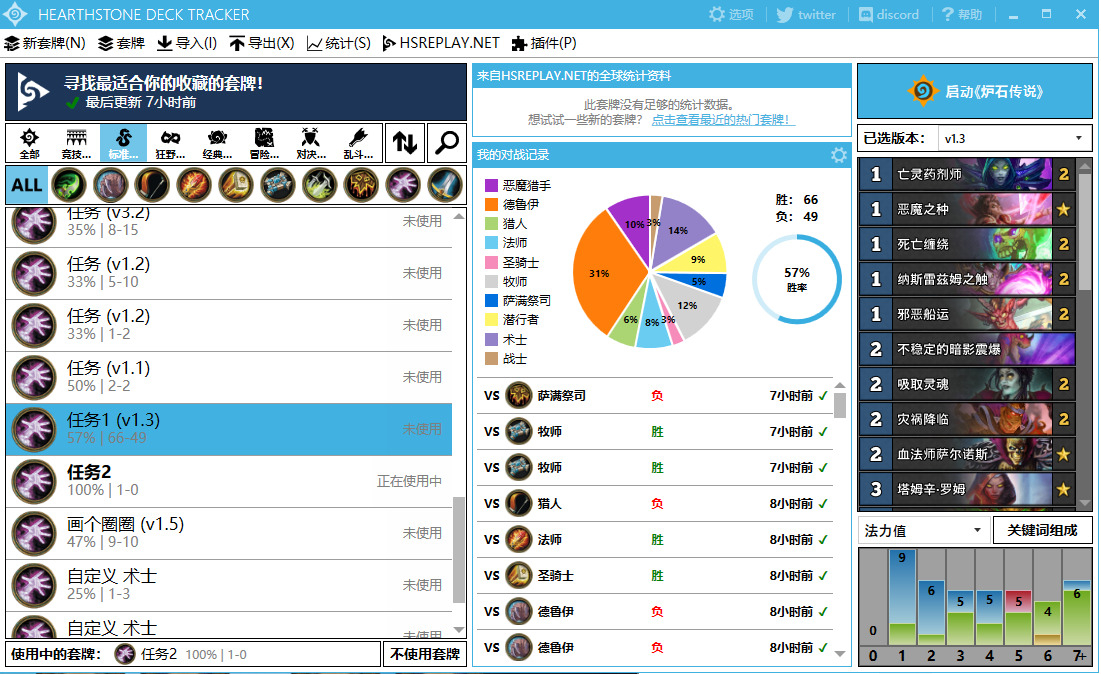Open the 导入(I) import menu
The image size is (1101, 674).
tap(186, 44)
